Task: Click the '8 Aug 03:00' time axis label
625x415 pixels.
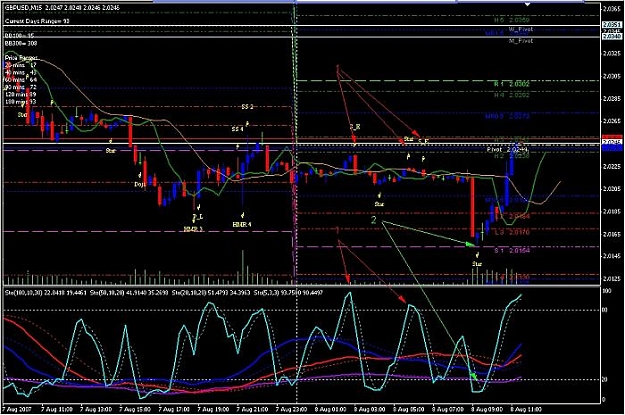Action: (370, 409)
